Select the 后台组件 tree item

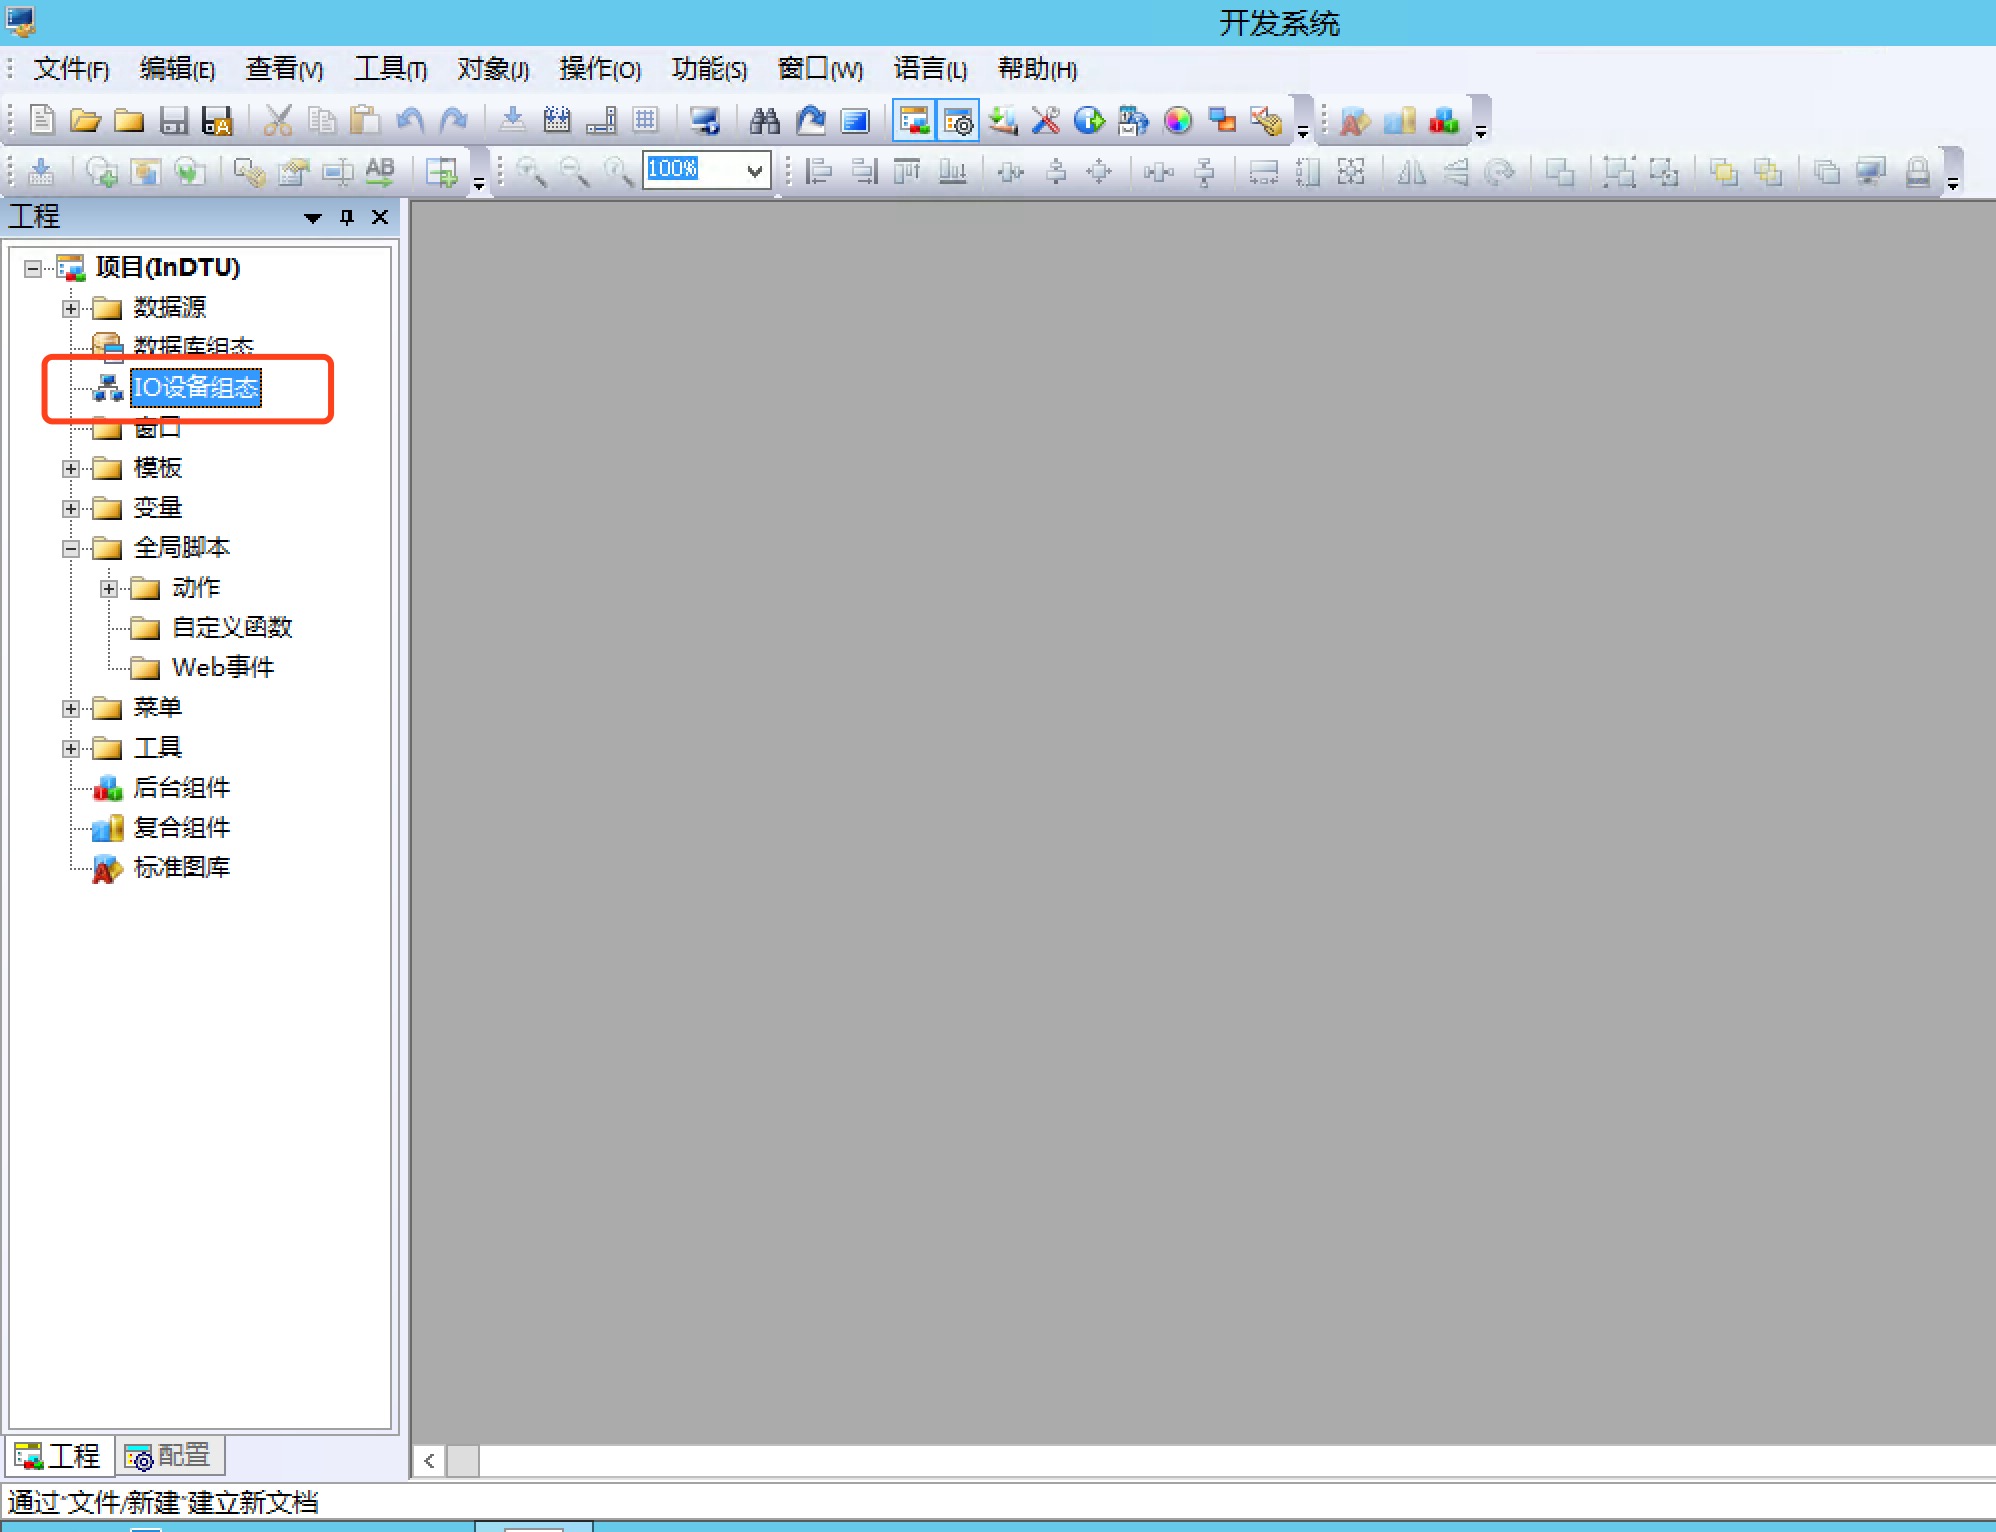pyautogui.click(x=181, y=787)
